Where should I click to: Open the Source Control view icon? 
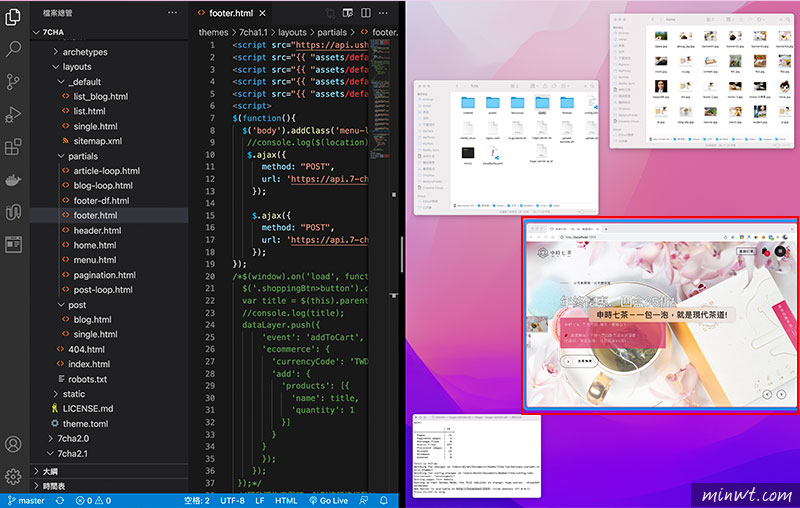pyautogui.click(x=13, y=82)
